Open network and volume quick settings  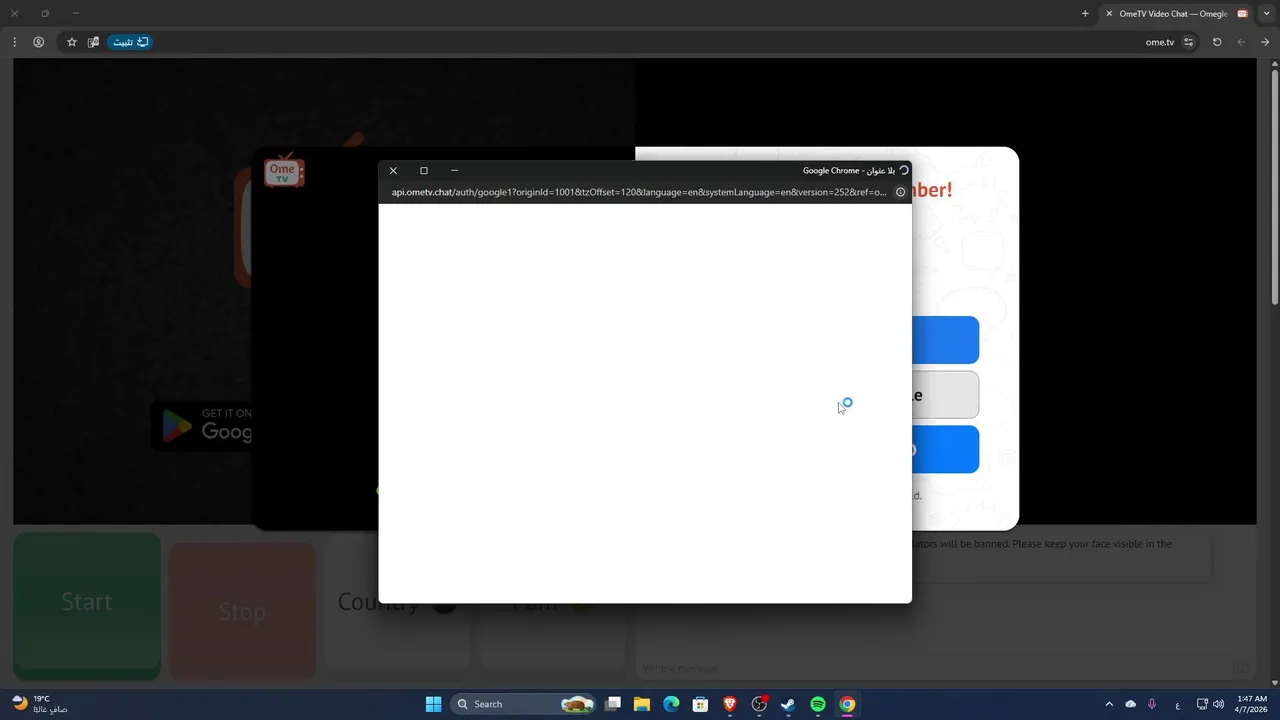click(1210, 704)
